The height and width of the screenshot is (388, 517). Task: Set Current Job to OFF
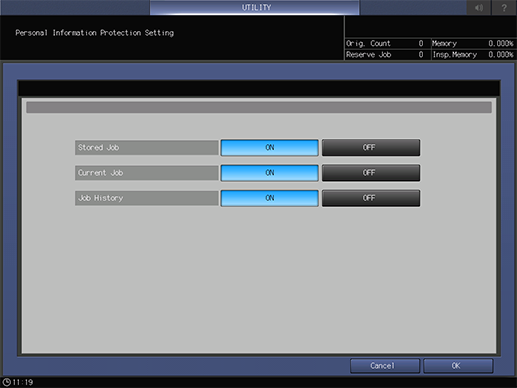tap(371, 173)
